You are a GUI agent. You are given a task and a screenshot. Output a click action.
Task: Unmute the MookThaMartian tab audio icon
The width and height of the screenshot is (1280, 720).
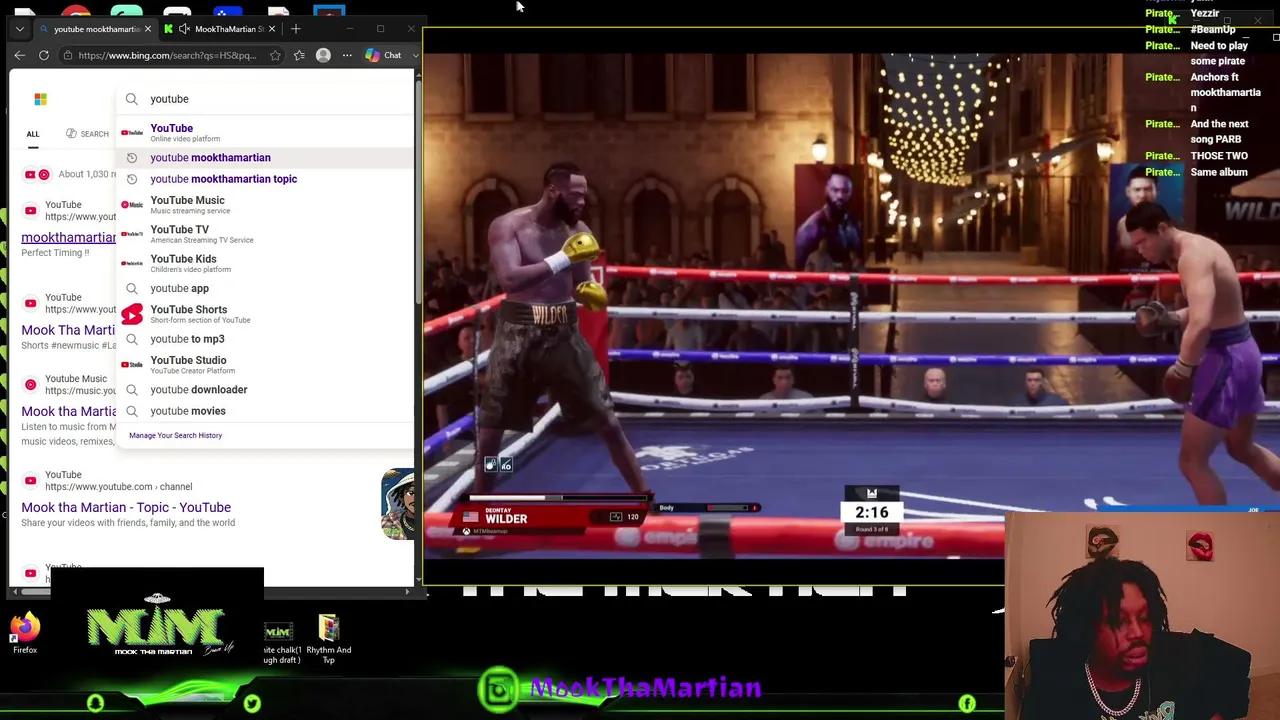[x=184, y=29]
